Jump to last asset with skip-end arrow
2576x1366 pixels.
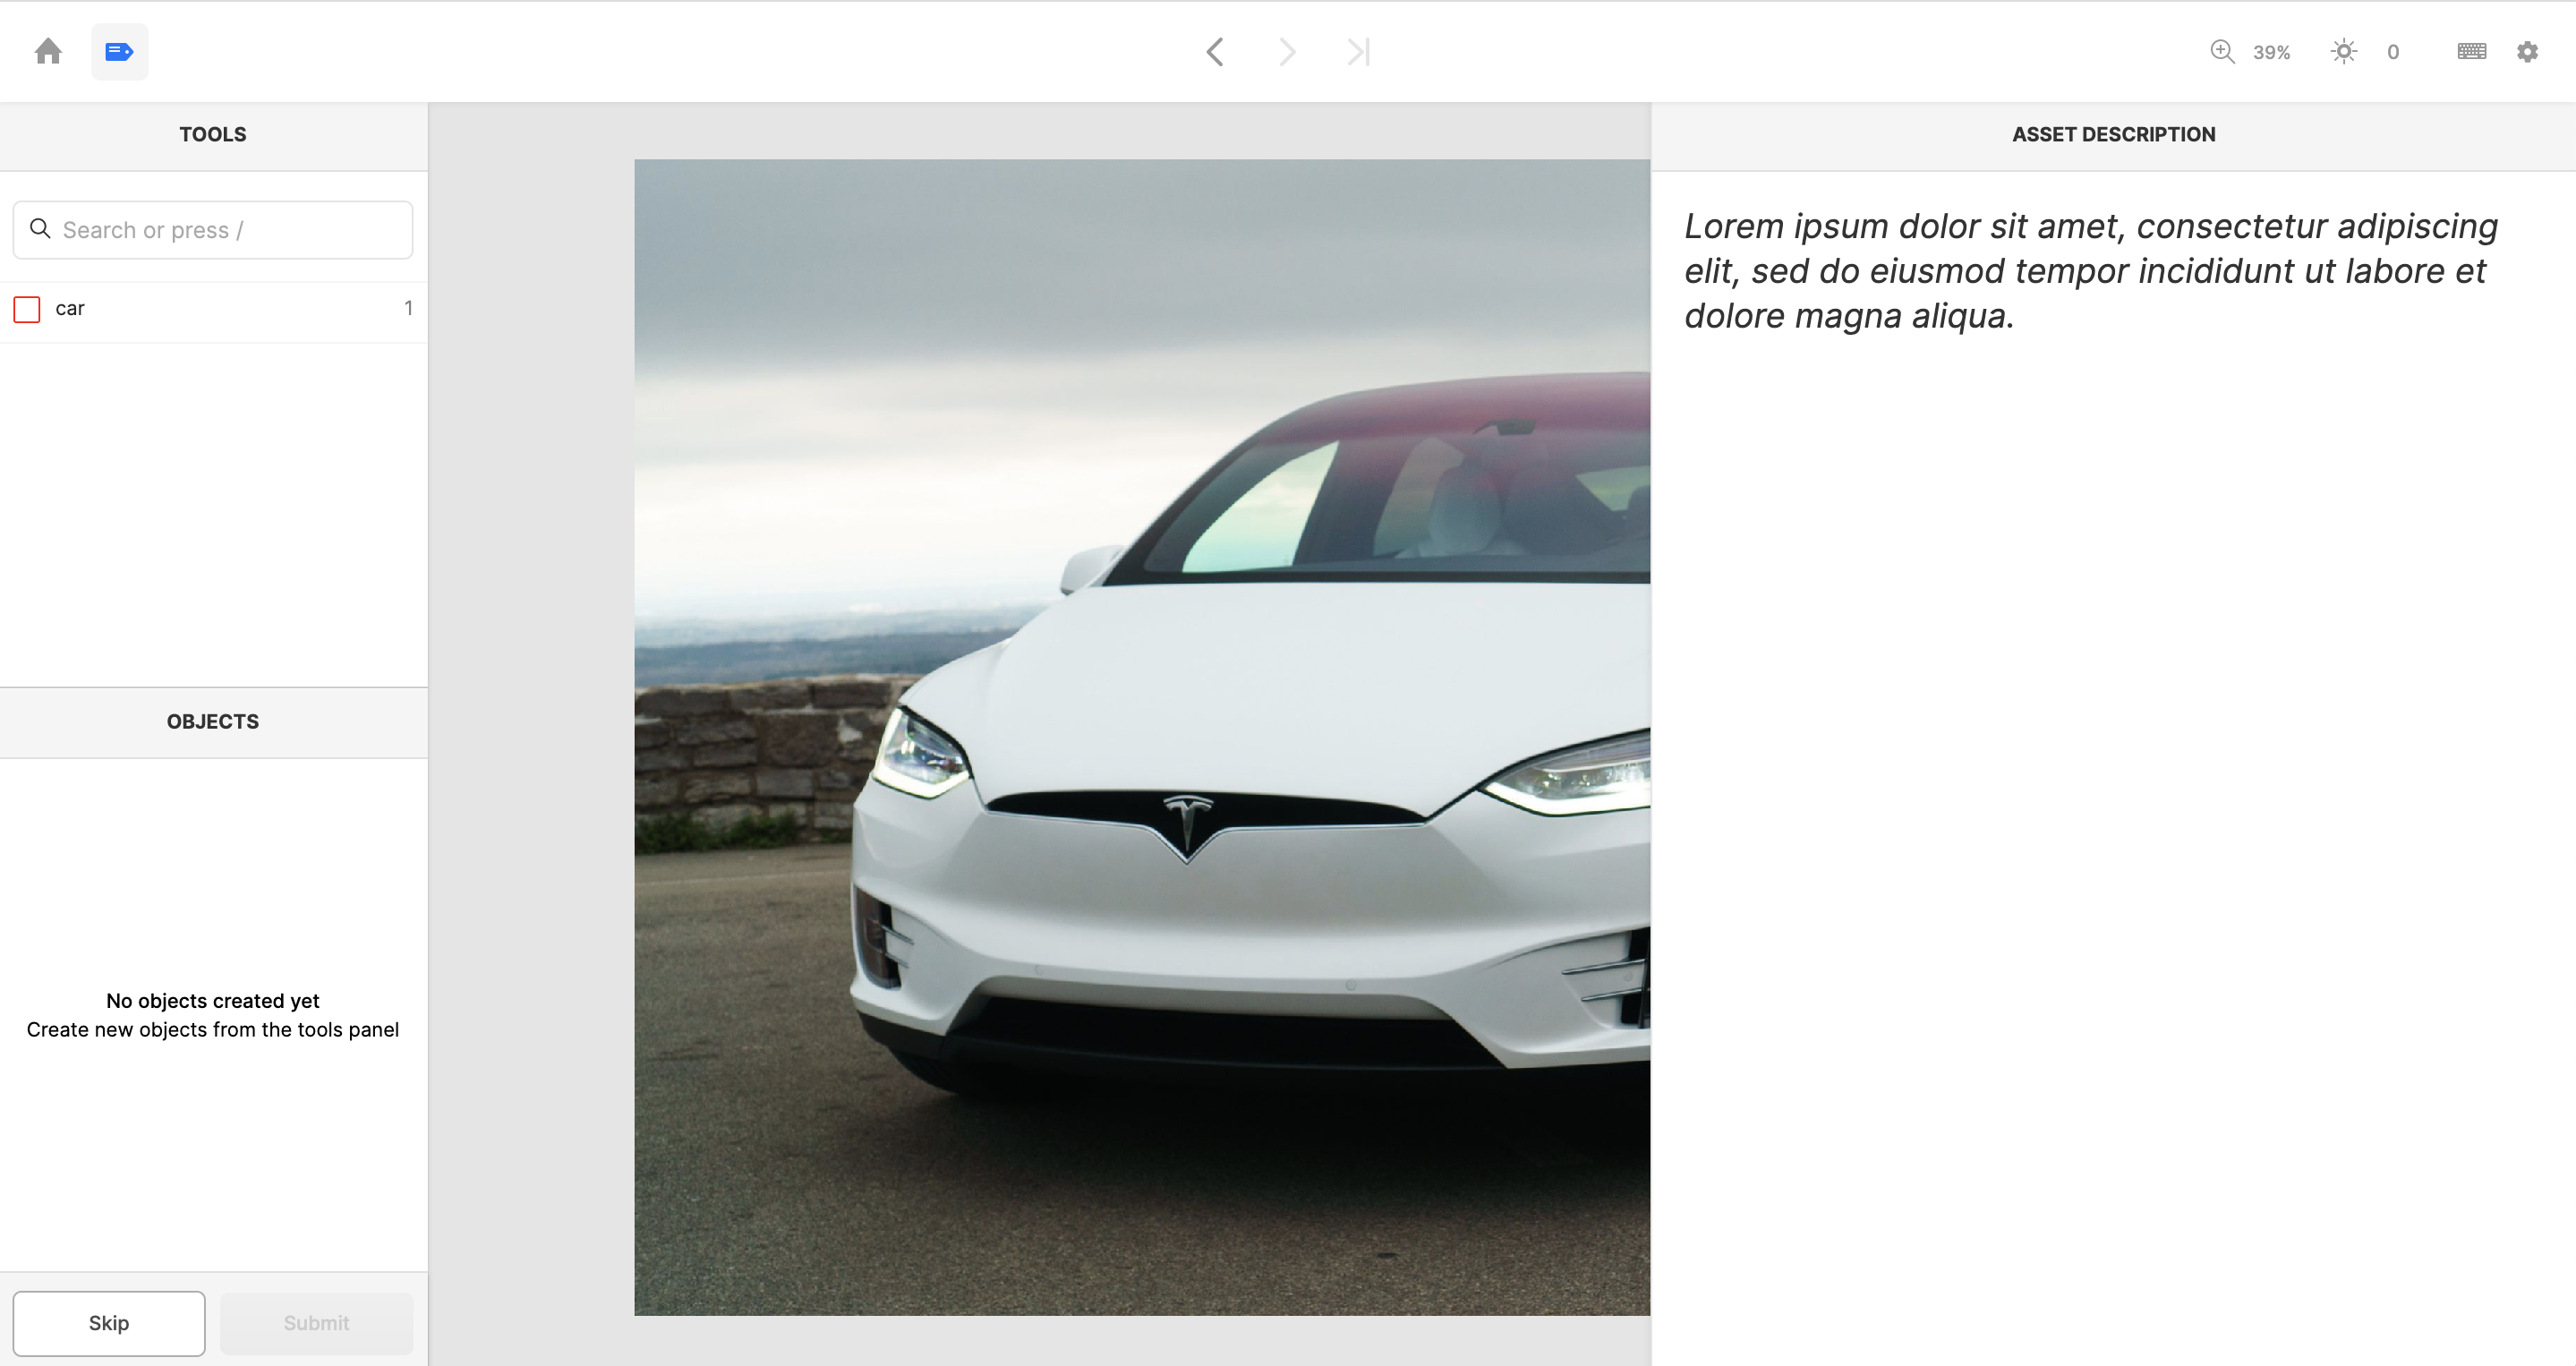click(1358, 52)
